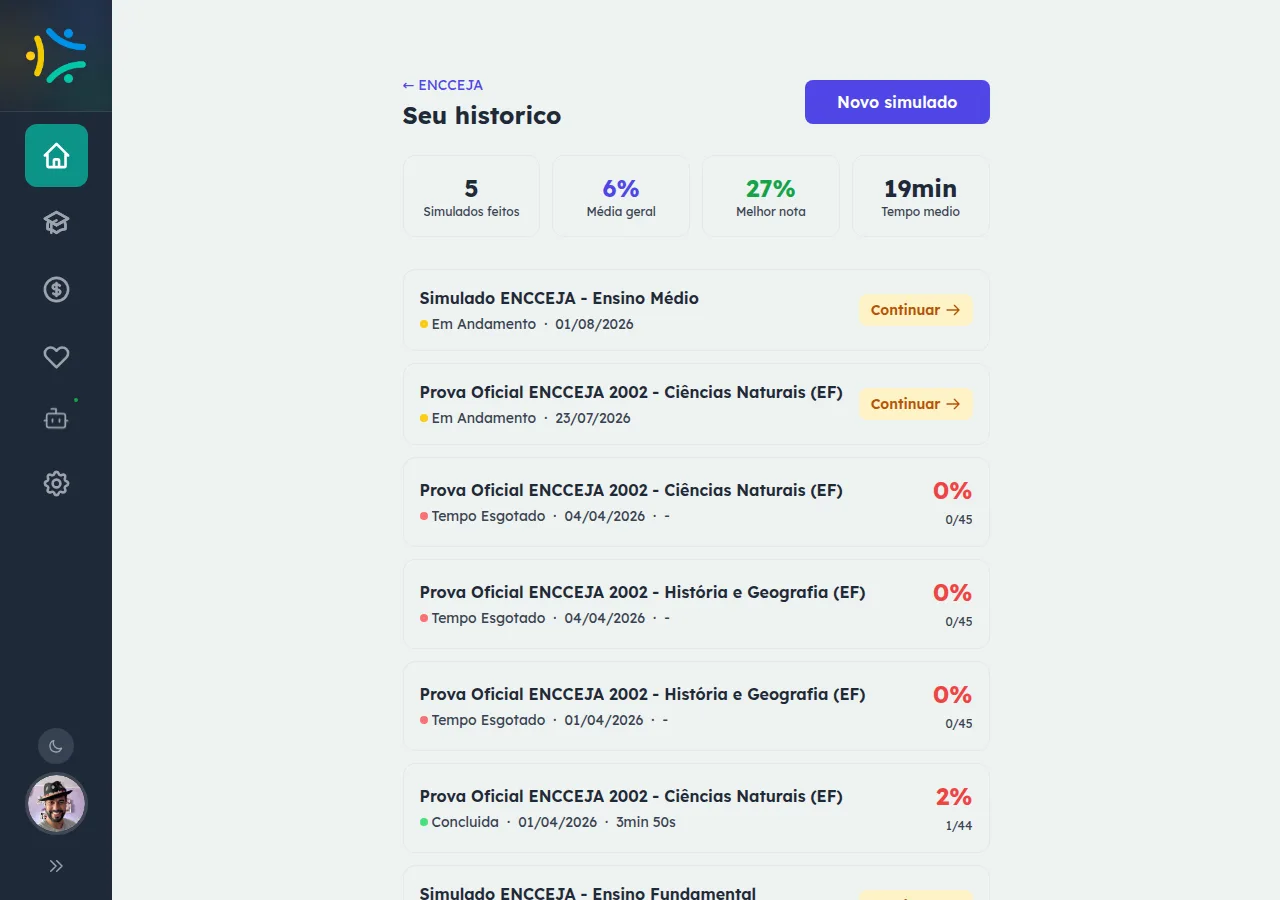Open the Home icon in the sidebar
Viewport: 1280px width, 900px height.
pos(56,155)
